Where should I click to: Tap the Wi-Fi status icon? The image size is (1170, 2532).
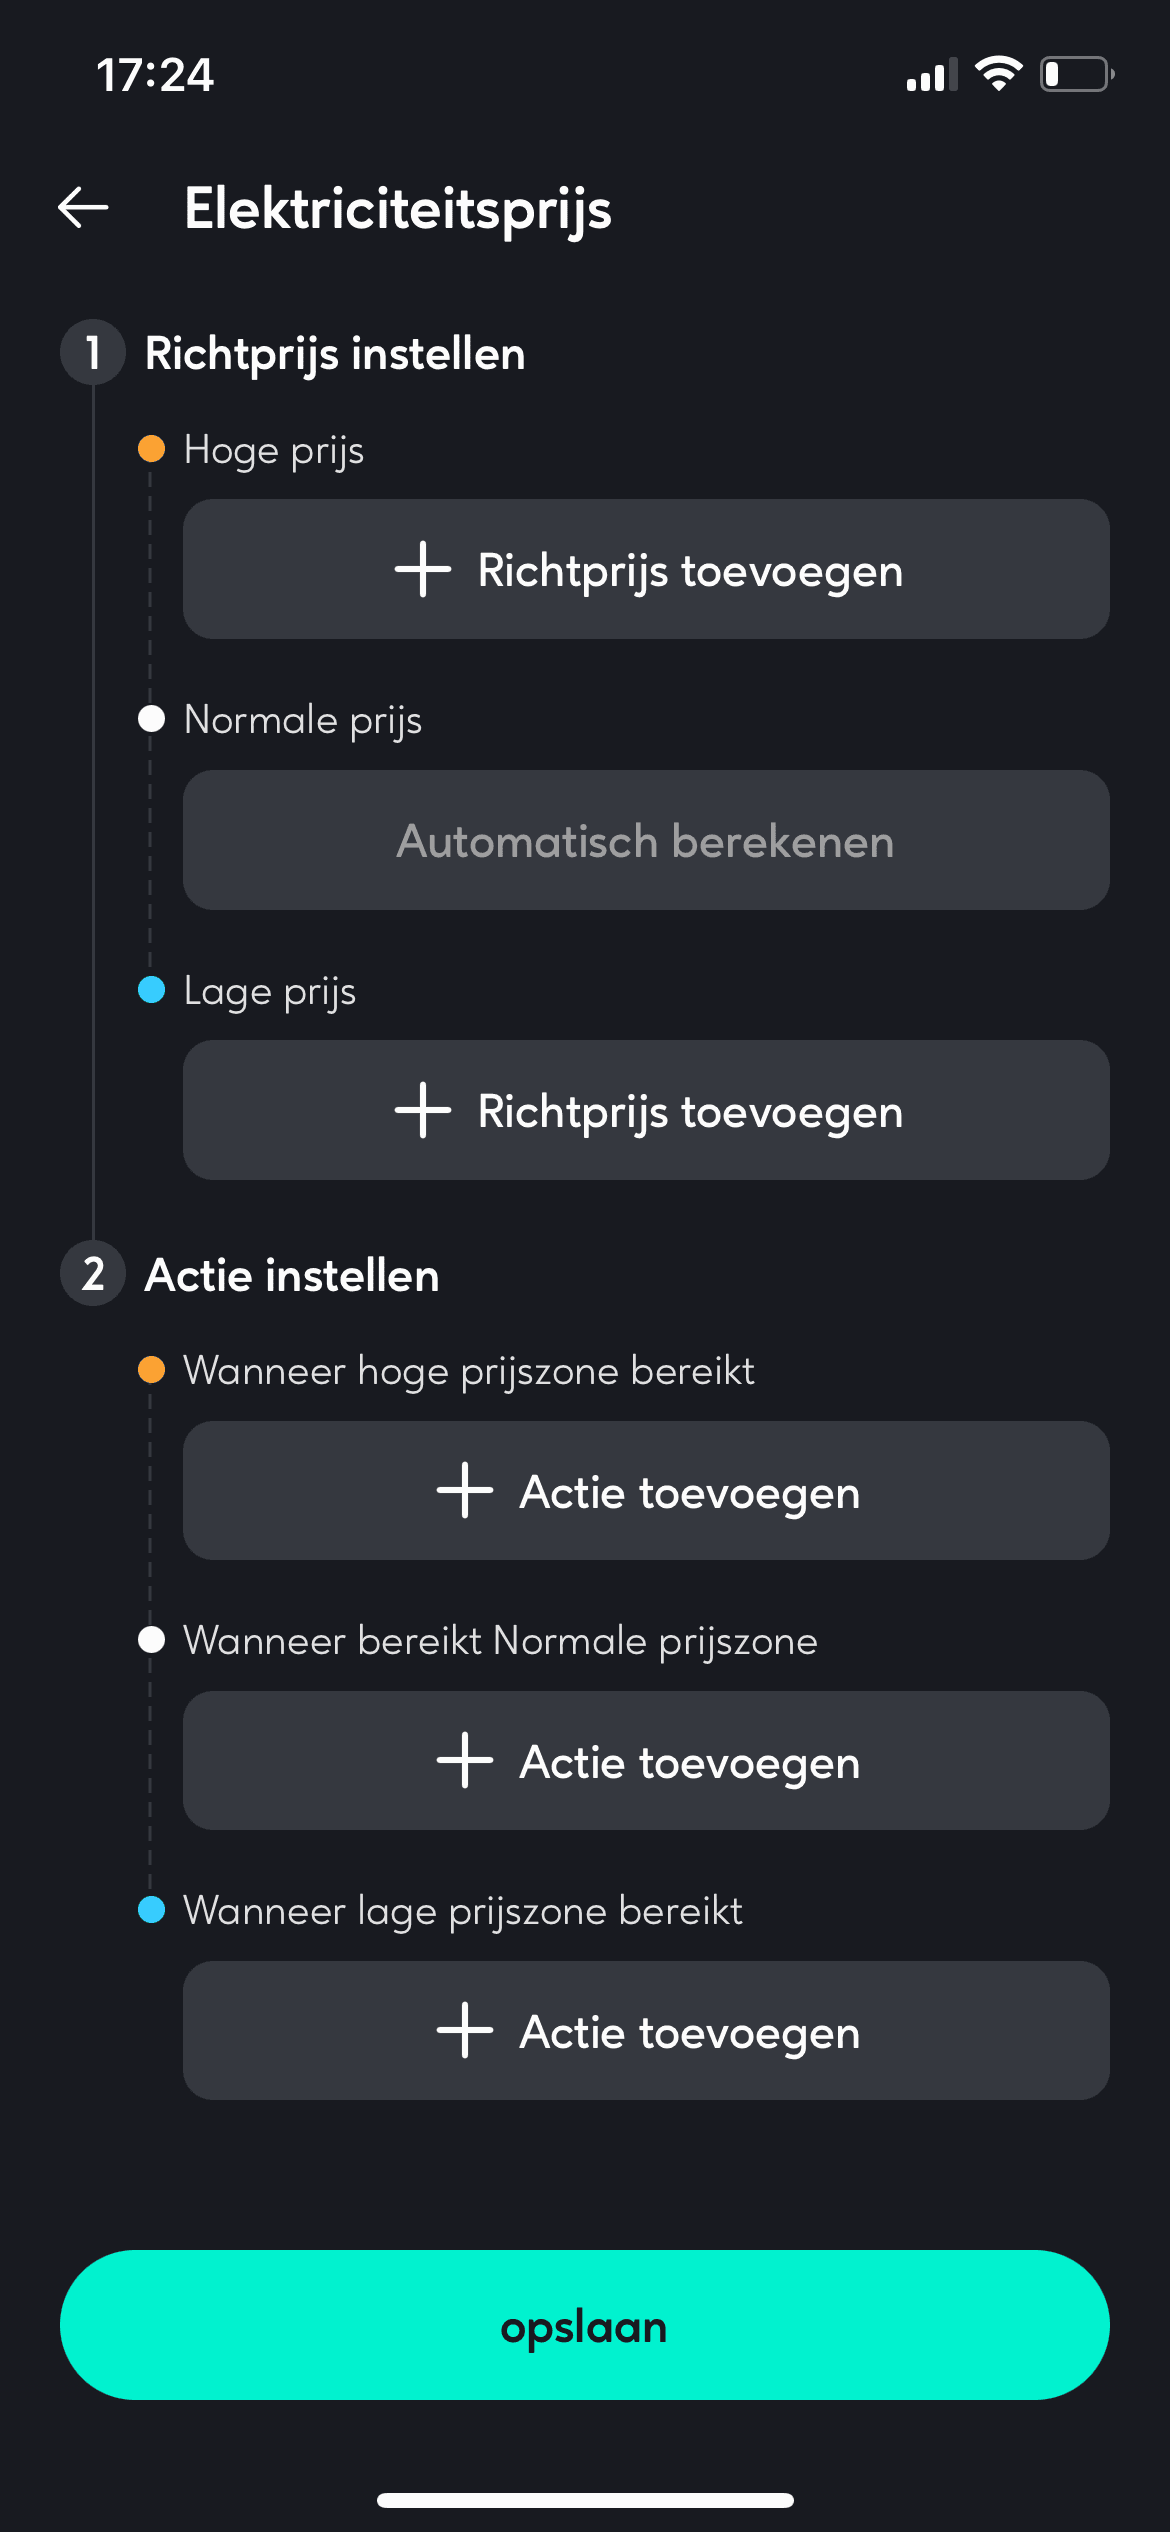click(997, 74)
